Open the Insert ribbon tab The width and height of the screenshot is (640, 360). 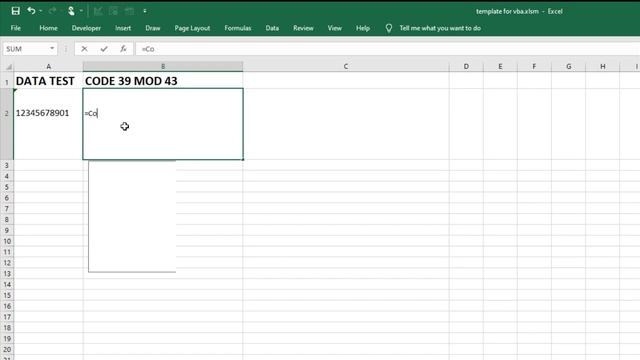point(123,28)
